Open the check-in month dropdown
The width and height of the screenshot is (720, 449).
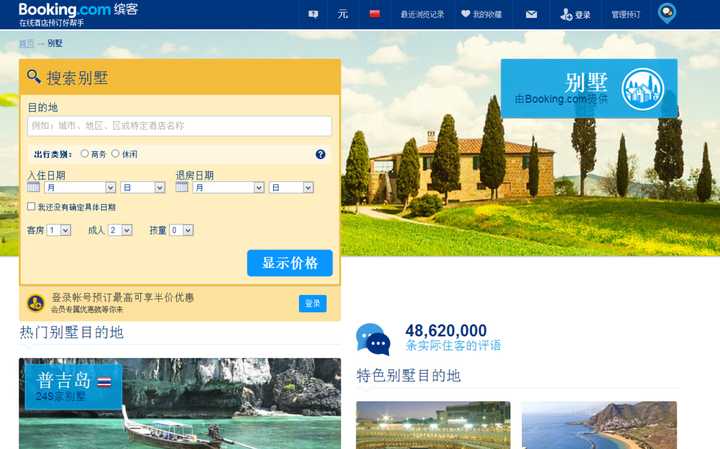(x=80, y=187)
